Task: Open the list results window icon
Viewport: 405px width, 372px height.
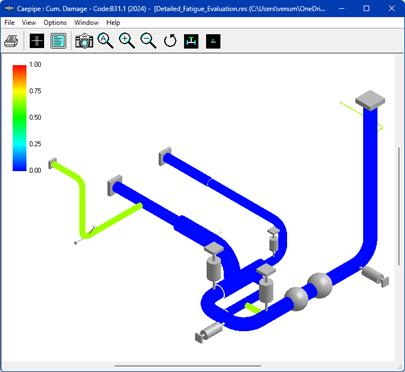Action: coord(58,41)
